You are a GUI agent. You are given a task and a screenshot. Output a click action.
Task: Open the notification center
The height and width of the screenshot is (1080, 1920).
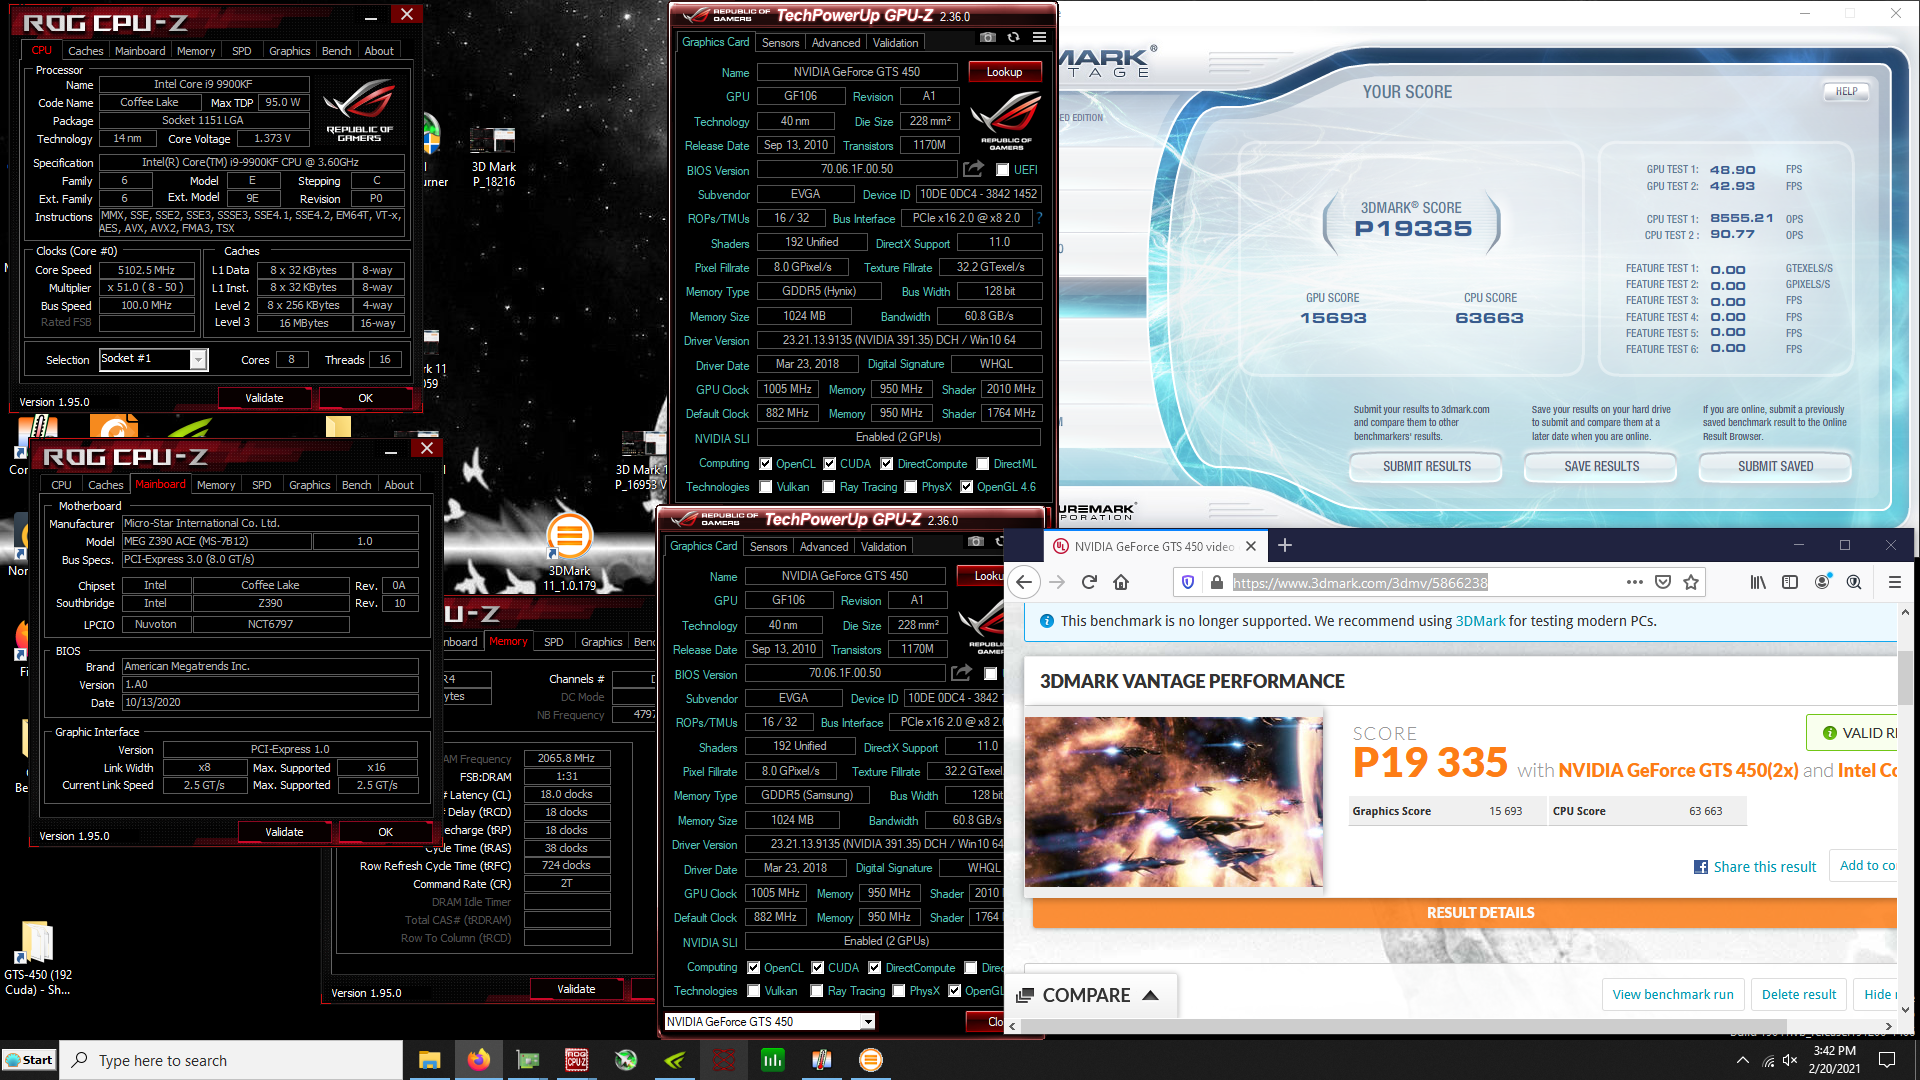[1887, 1060]
